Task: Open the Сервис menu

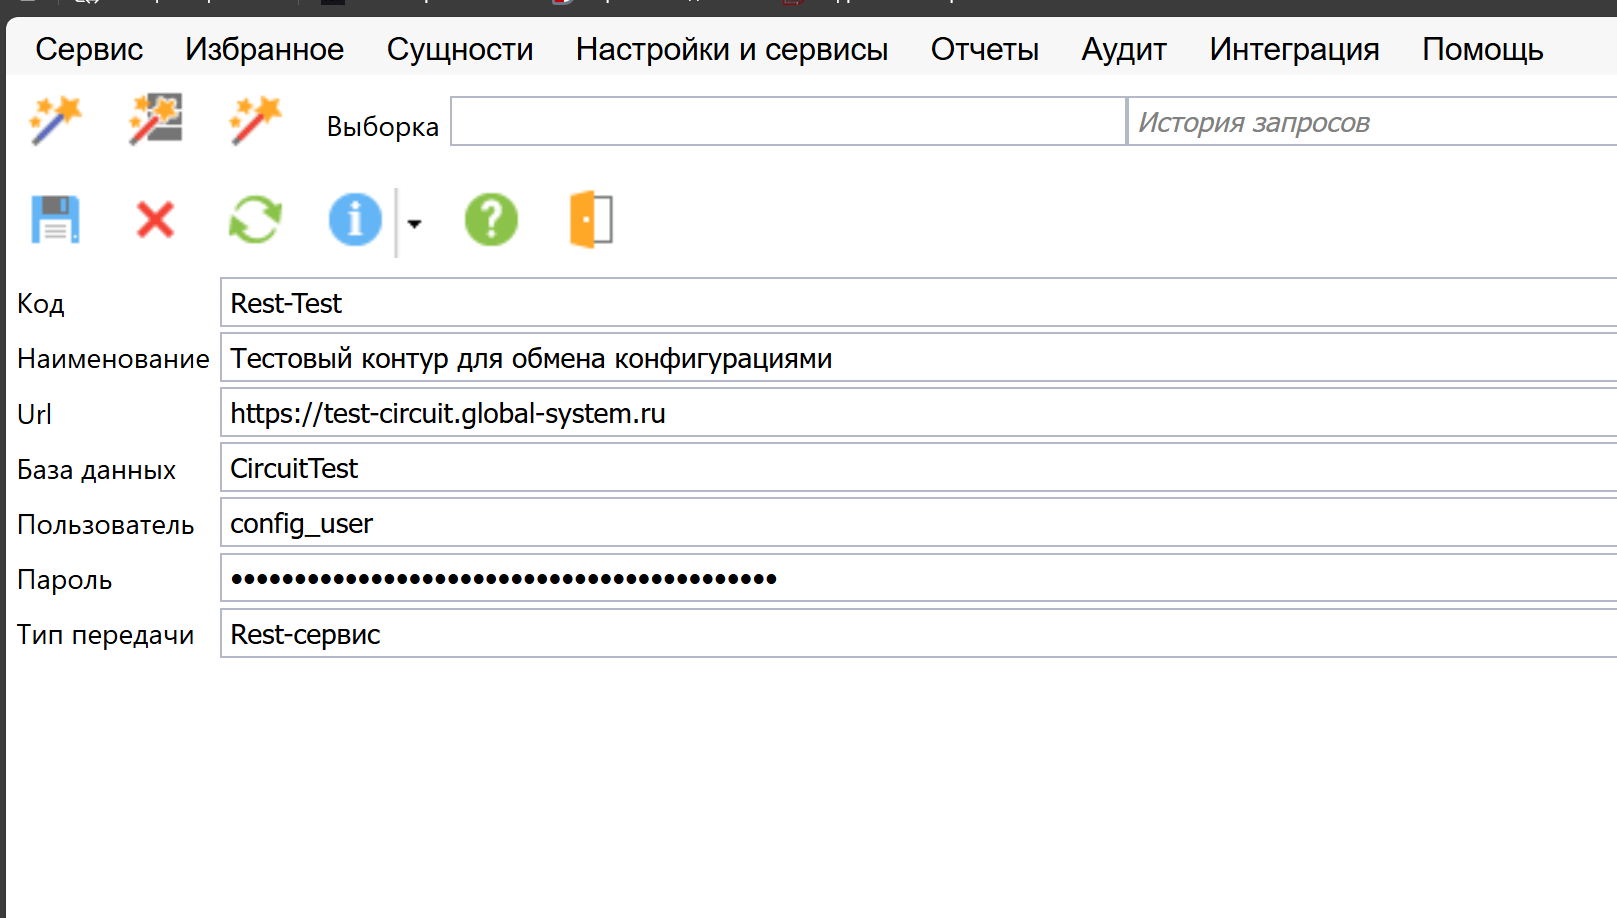Action: pyautogui.click(x=89, y=49)
